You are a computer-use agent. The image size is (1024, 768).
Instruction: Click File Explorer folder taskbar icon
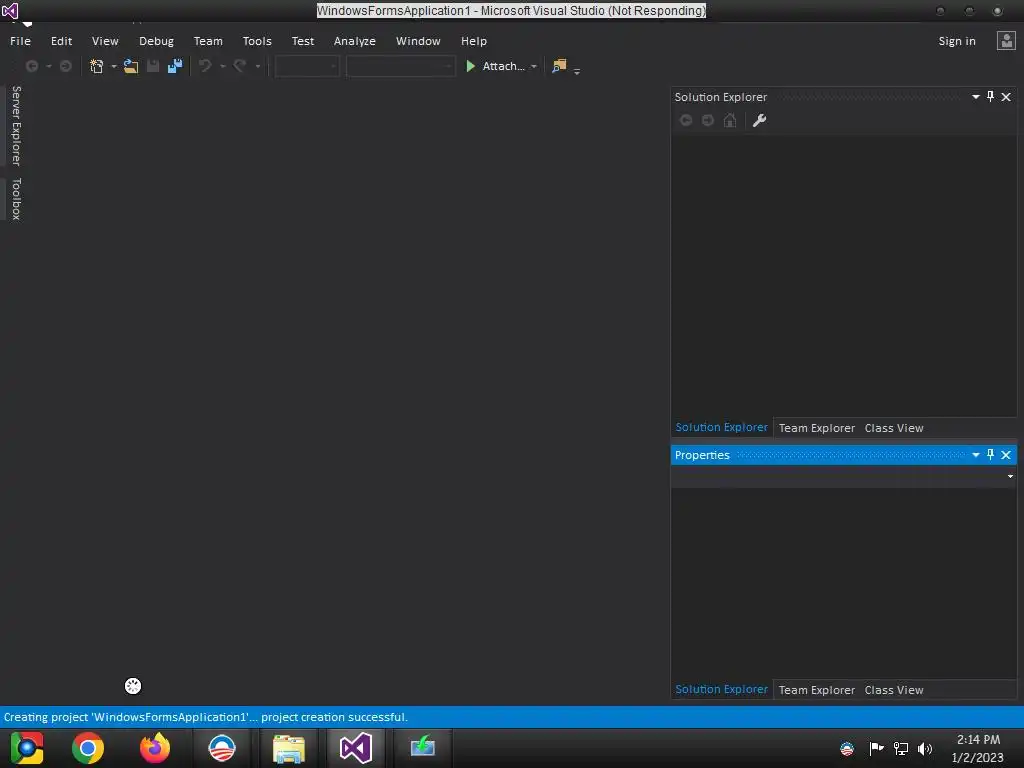click(x=289, y=748)
